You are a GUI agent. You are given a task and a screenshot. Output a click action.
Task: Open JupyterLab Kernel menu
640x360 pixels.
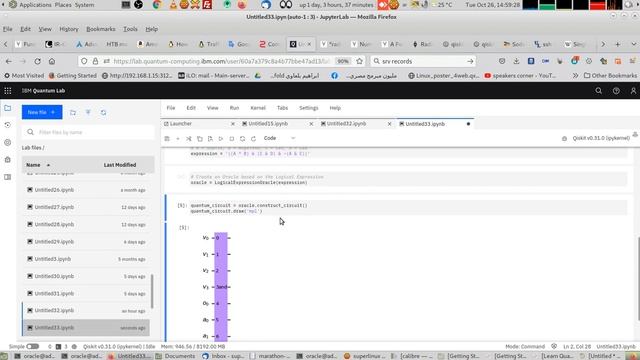tap(258, 108)
